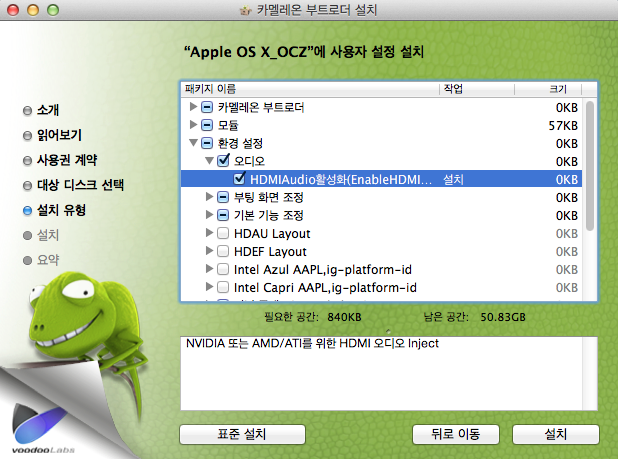The width and height of the screenshot is (618, 459).
Task: Click the 설치 button to install
Action: (556, 434)
